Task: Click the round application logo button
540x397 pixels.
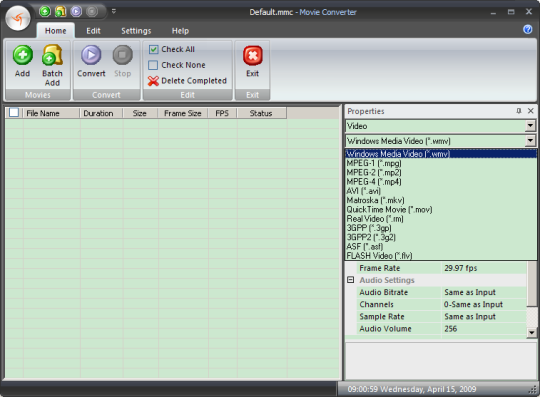Action: [x=18, y=18]
